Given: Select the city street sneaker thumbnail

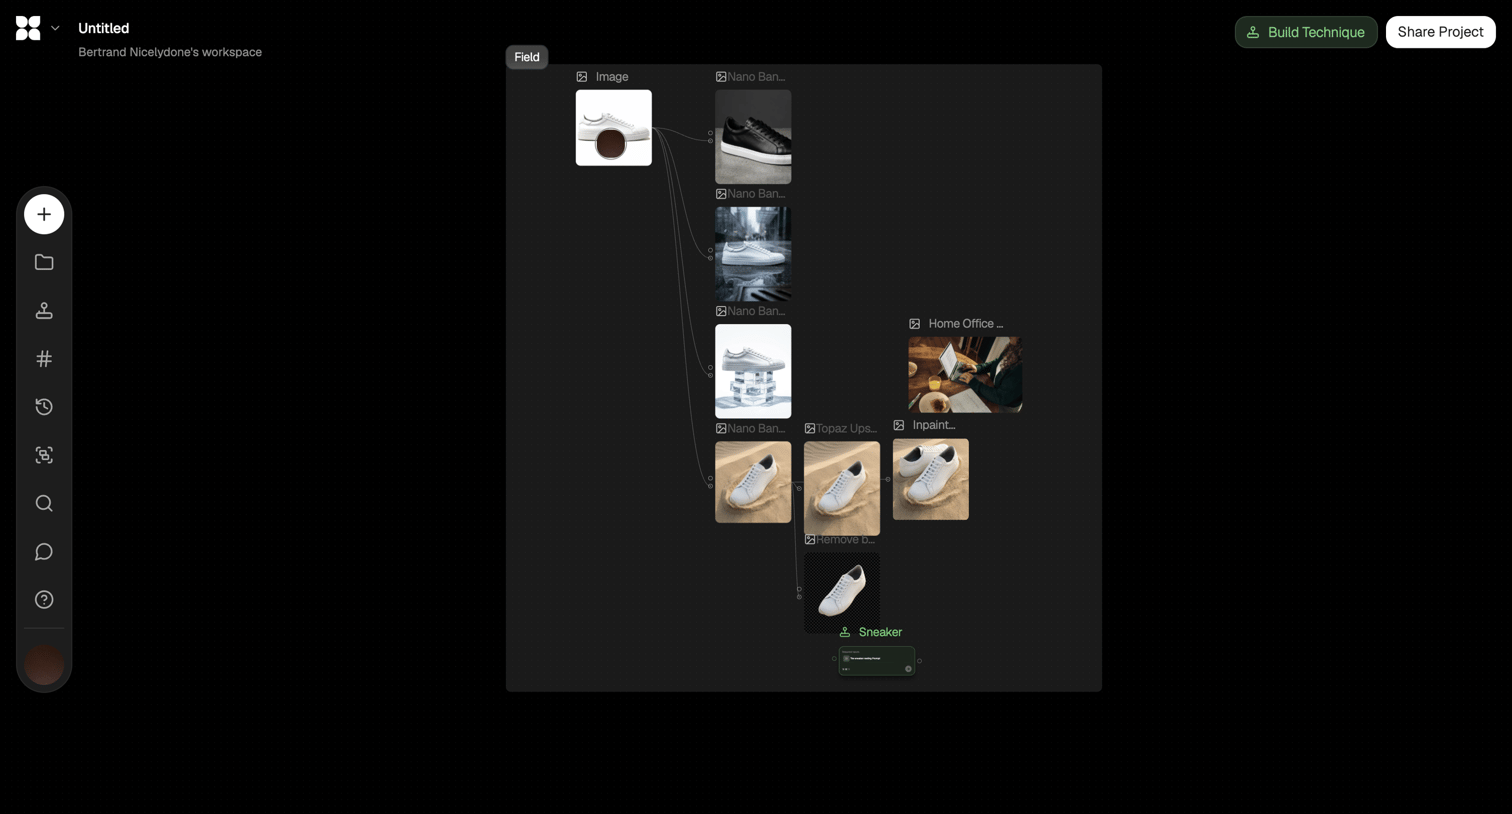Looking at the screenshot, I should [x=753, y=254].
